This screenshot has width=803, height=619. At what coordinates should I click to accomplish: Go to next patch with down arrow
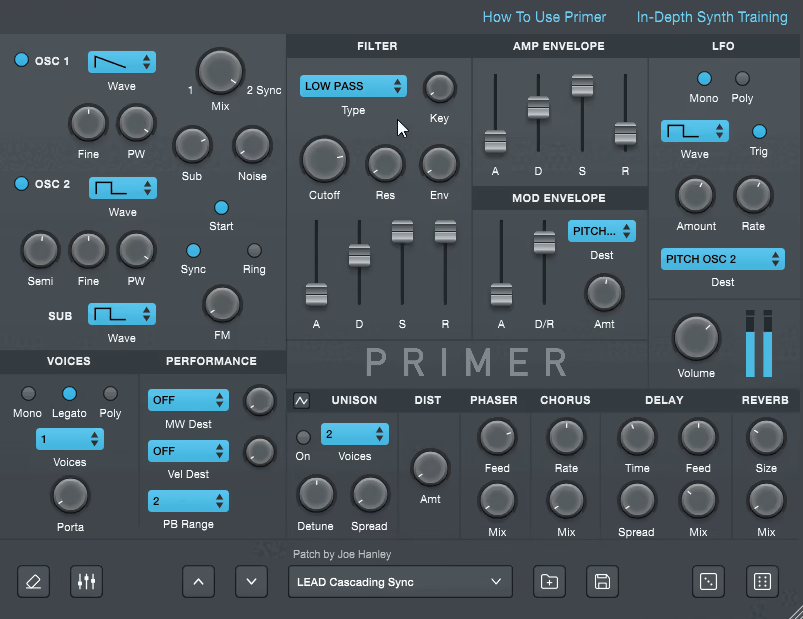[x=251, y=582]
